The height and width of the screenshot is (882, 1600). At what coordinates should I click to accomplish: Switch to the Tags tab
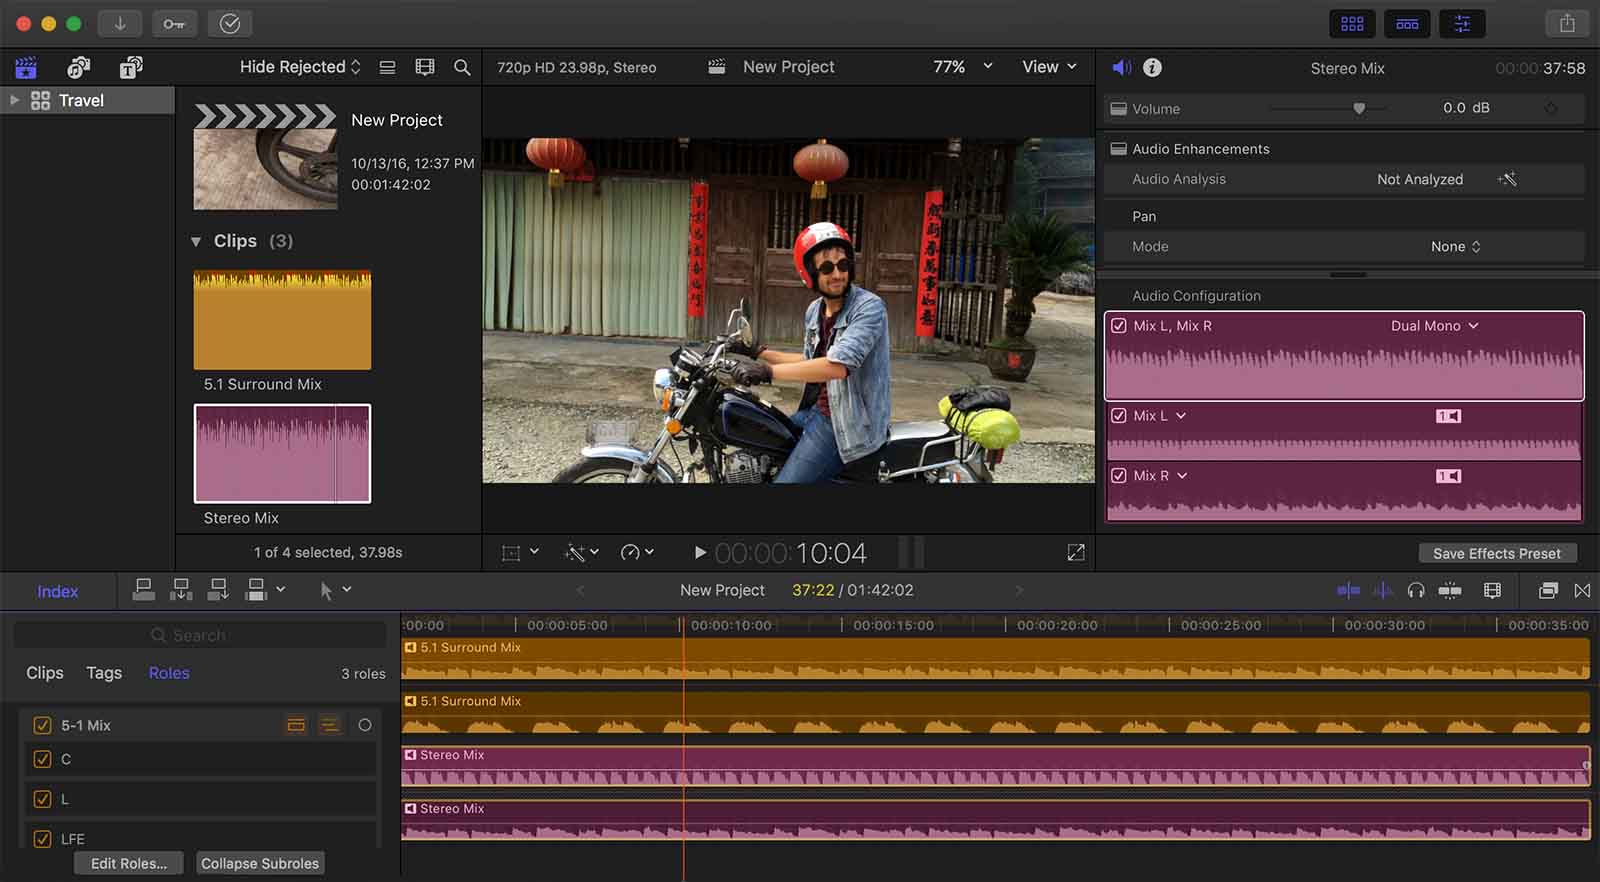[x=104, y=673]
